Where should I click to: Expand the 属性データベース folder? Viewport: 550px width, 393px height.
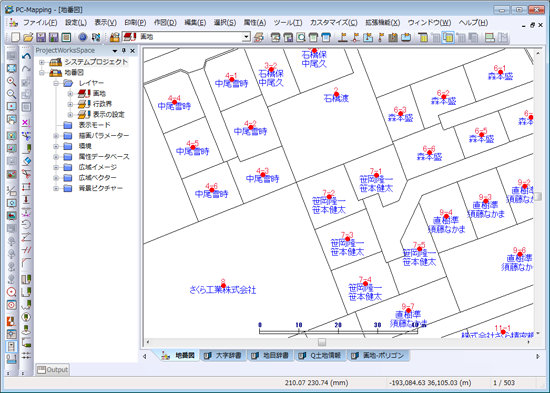(56, 157)
